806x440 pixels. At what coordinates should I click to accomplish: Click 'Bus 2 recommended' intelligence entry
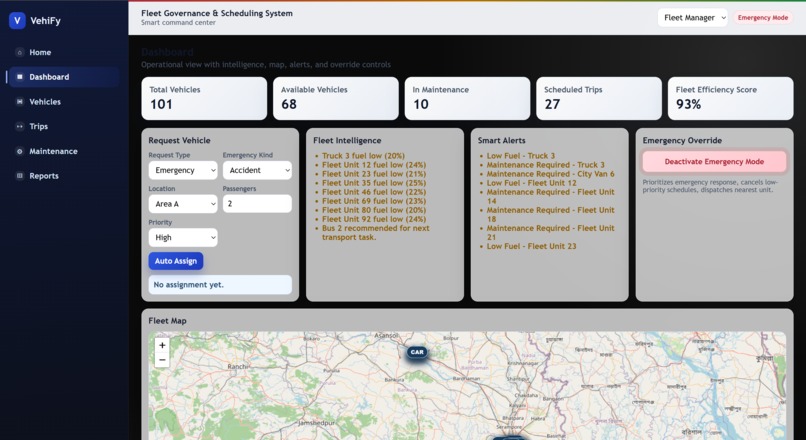pos(376,232)
